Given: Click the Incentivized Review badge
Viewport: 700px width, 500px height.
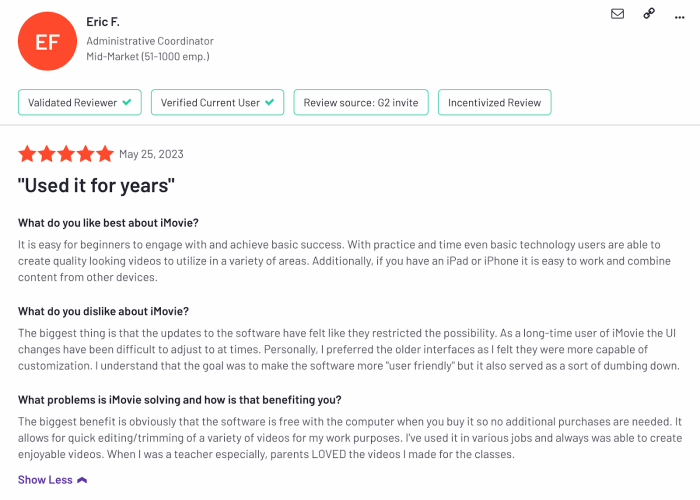Looking at the screenshot, I should click(x=494, y=102).
